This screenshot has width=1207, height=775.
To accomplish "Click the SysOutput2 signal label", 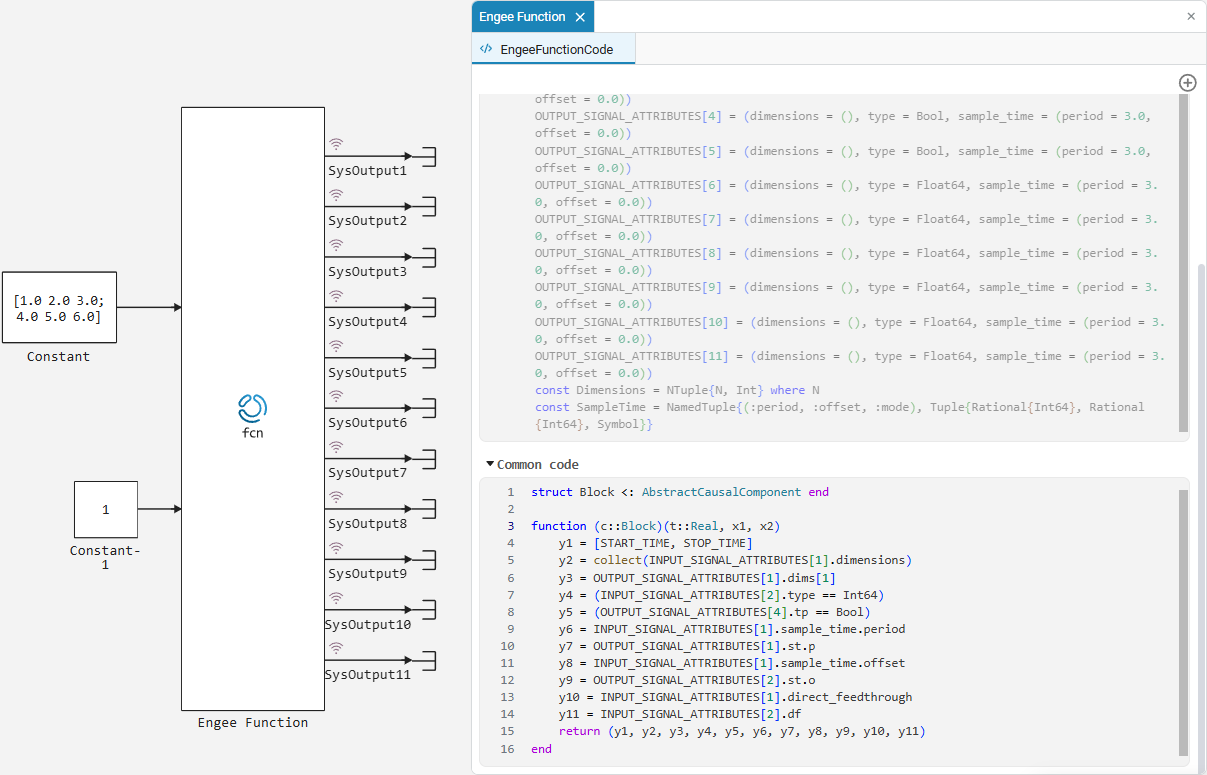I will tap(367, 221).
